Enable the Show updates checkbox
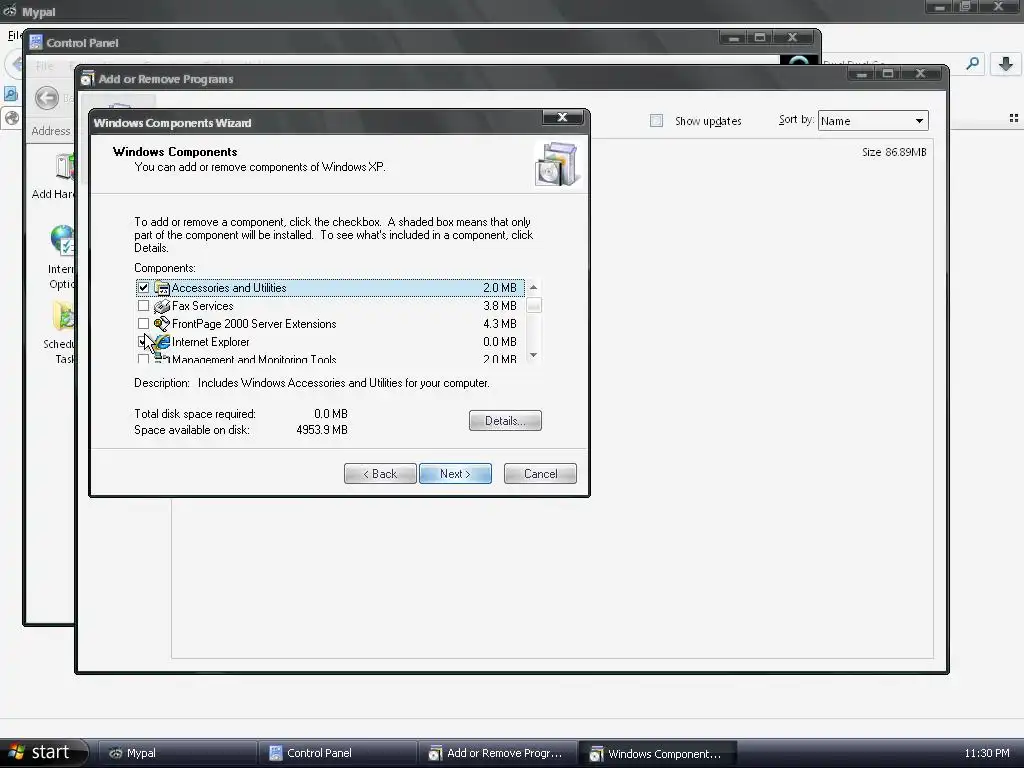Screen dimensions: 1024x768 click(656, 121)
